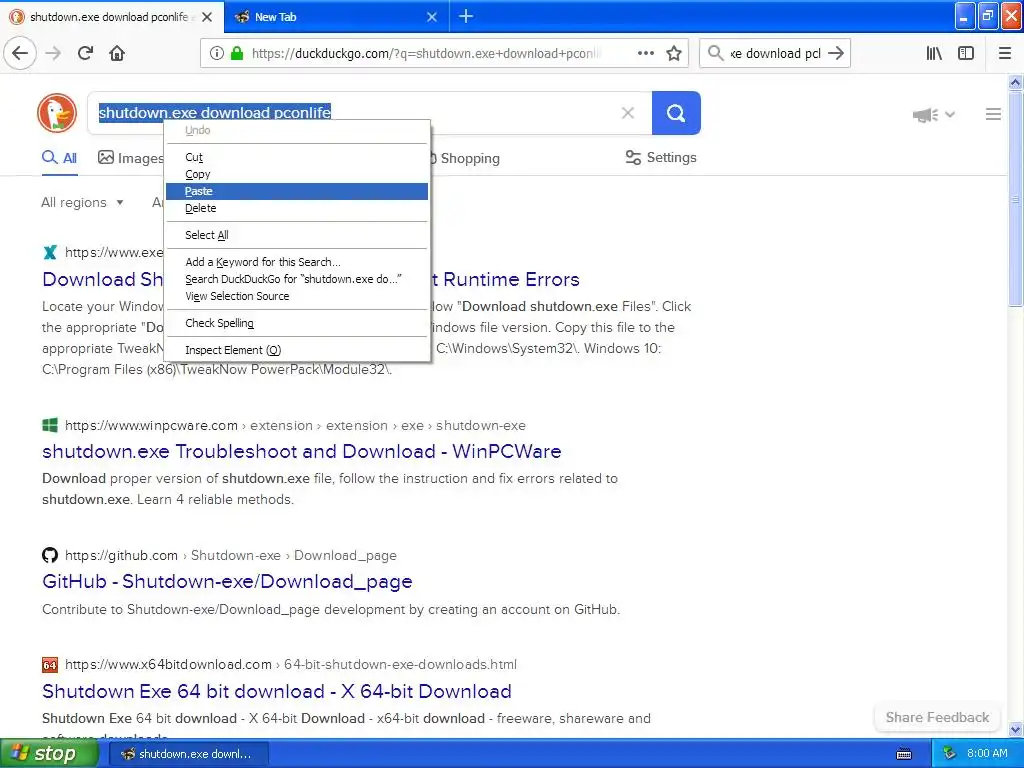1024x768 pixels.
Task: Open the megaphone announcements dropdown
Action: pyautogui.click(x=934, y=115)
